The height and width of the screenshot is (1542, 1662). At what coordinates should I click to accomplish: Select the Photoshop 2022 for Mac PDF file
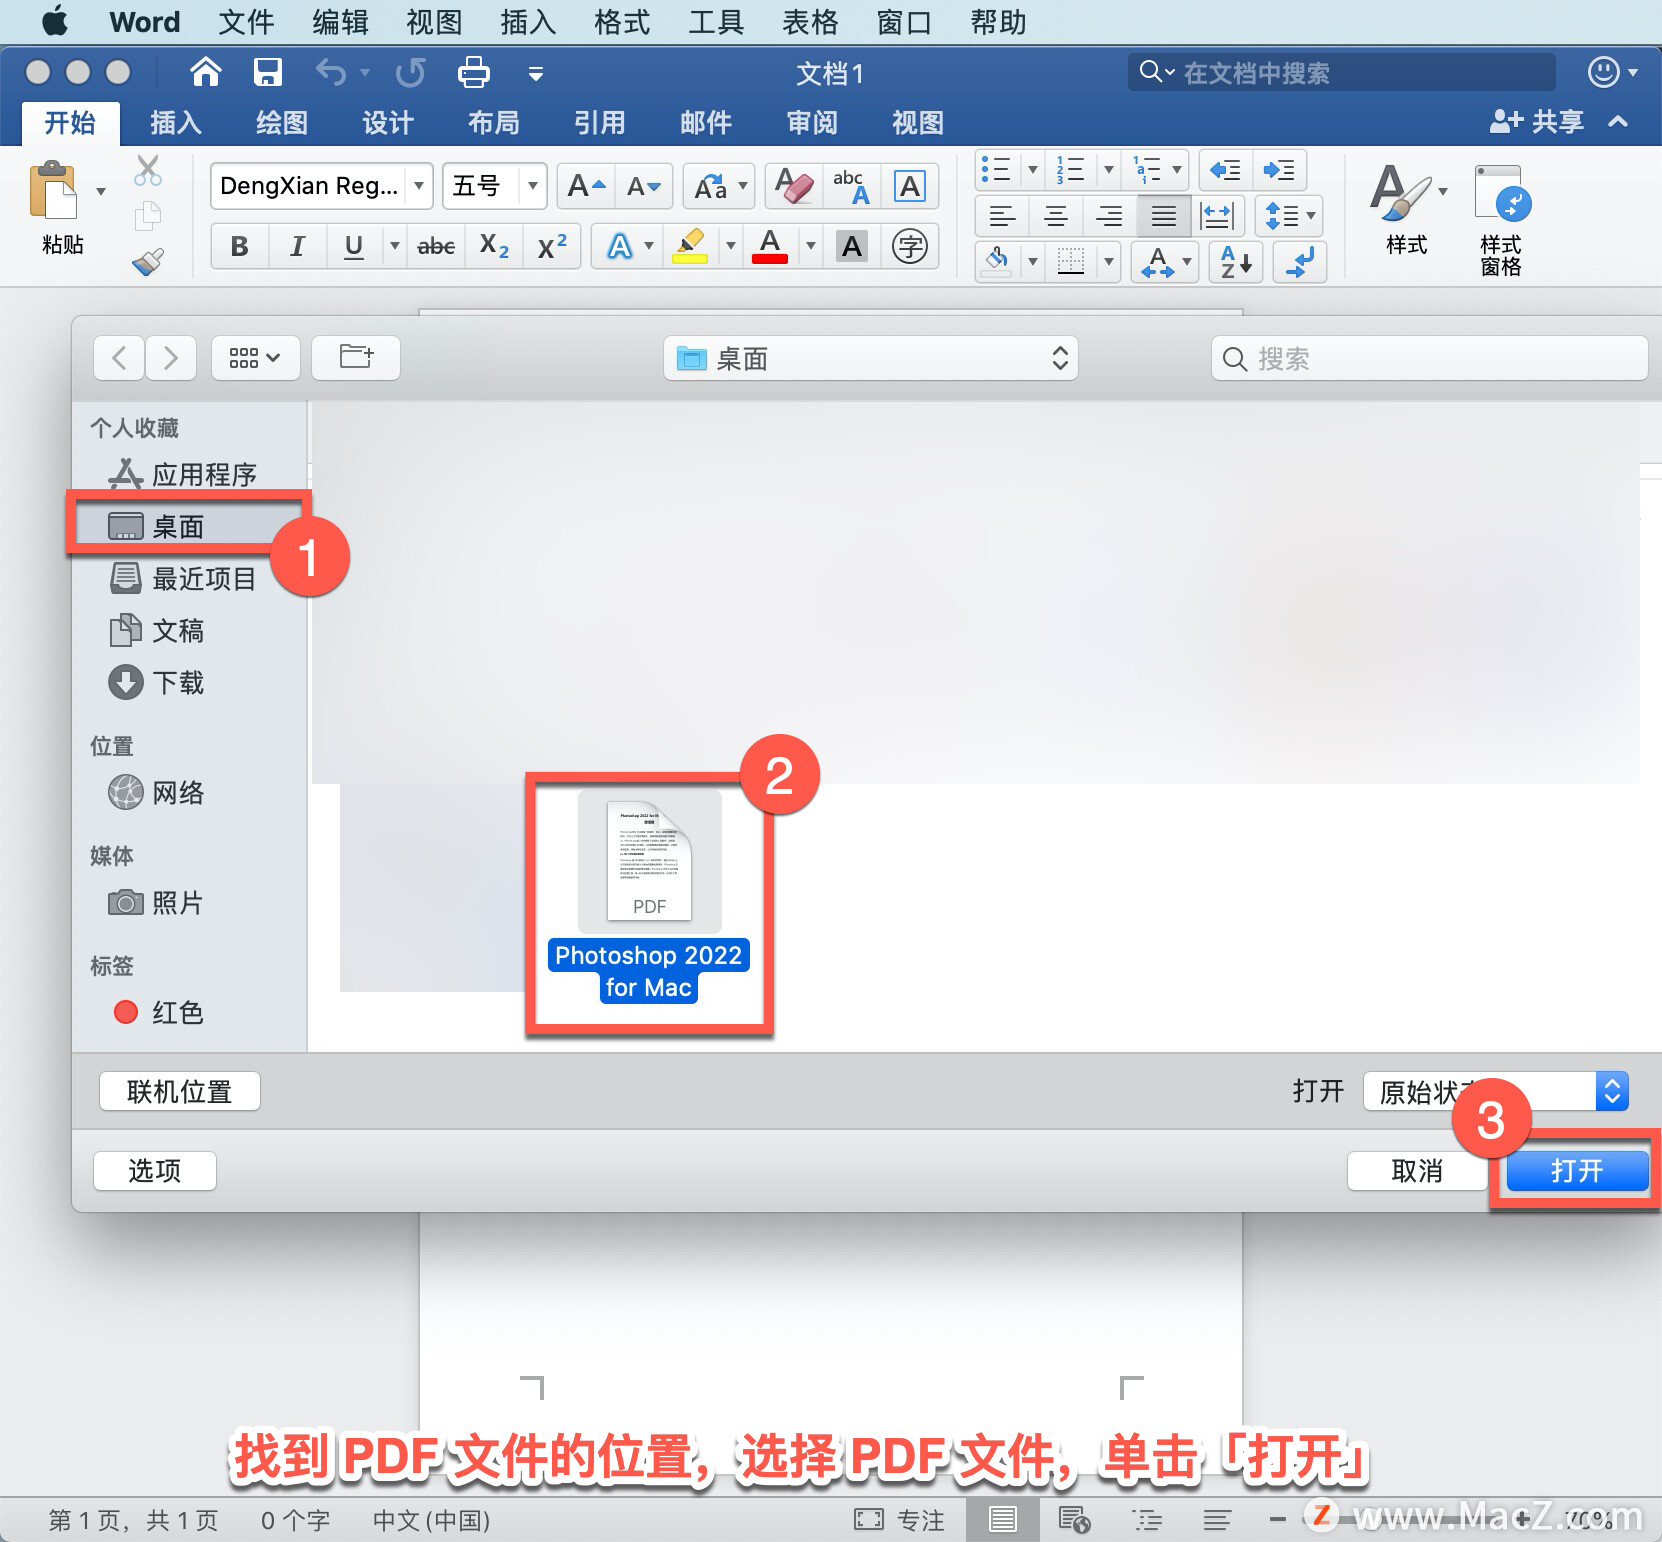pyautogui.click(x=649, y=898)
